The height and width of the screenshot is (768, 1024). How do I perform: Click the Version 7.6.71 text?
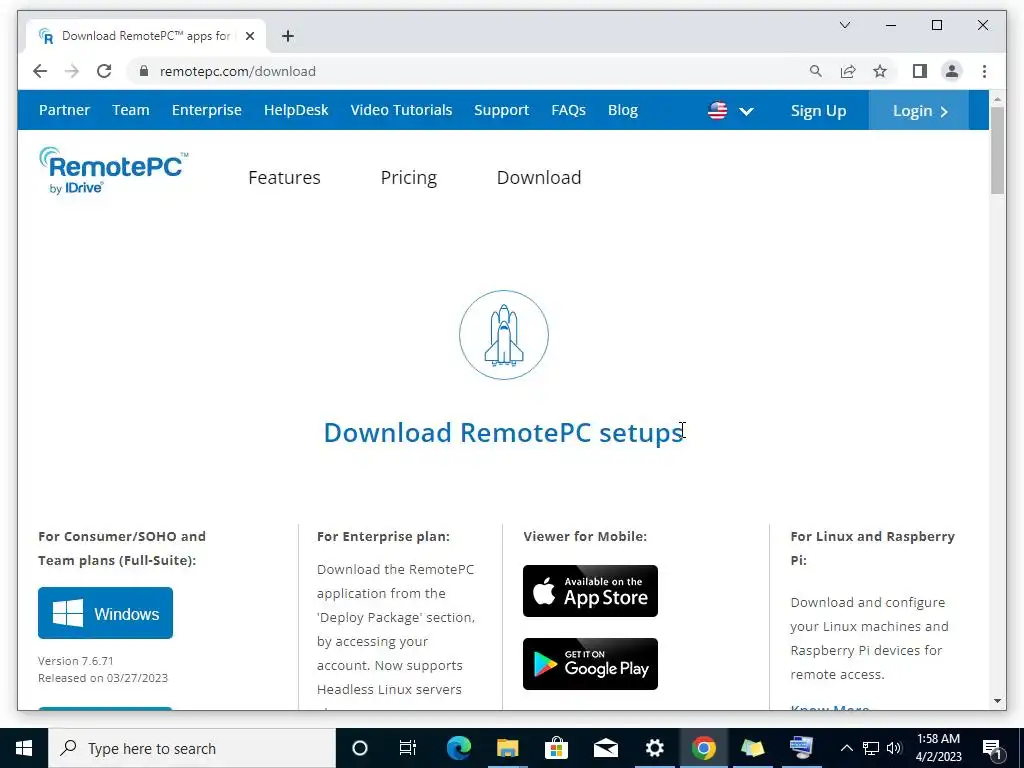coord(76,660)
